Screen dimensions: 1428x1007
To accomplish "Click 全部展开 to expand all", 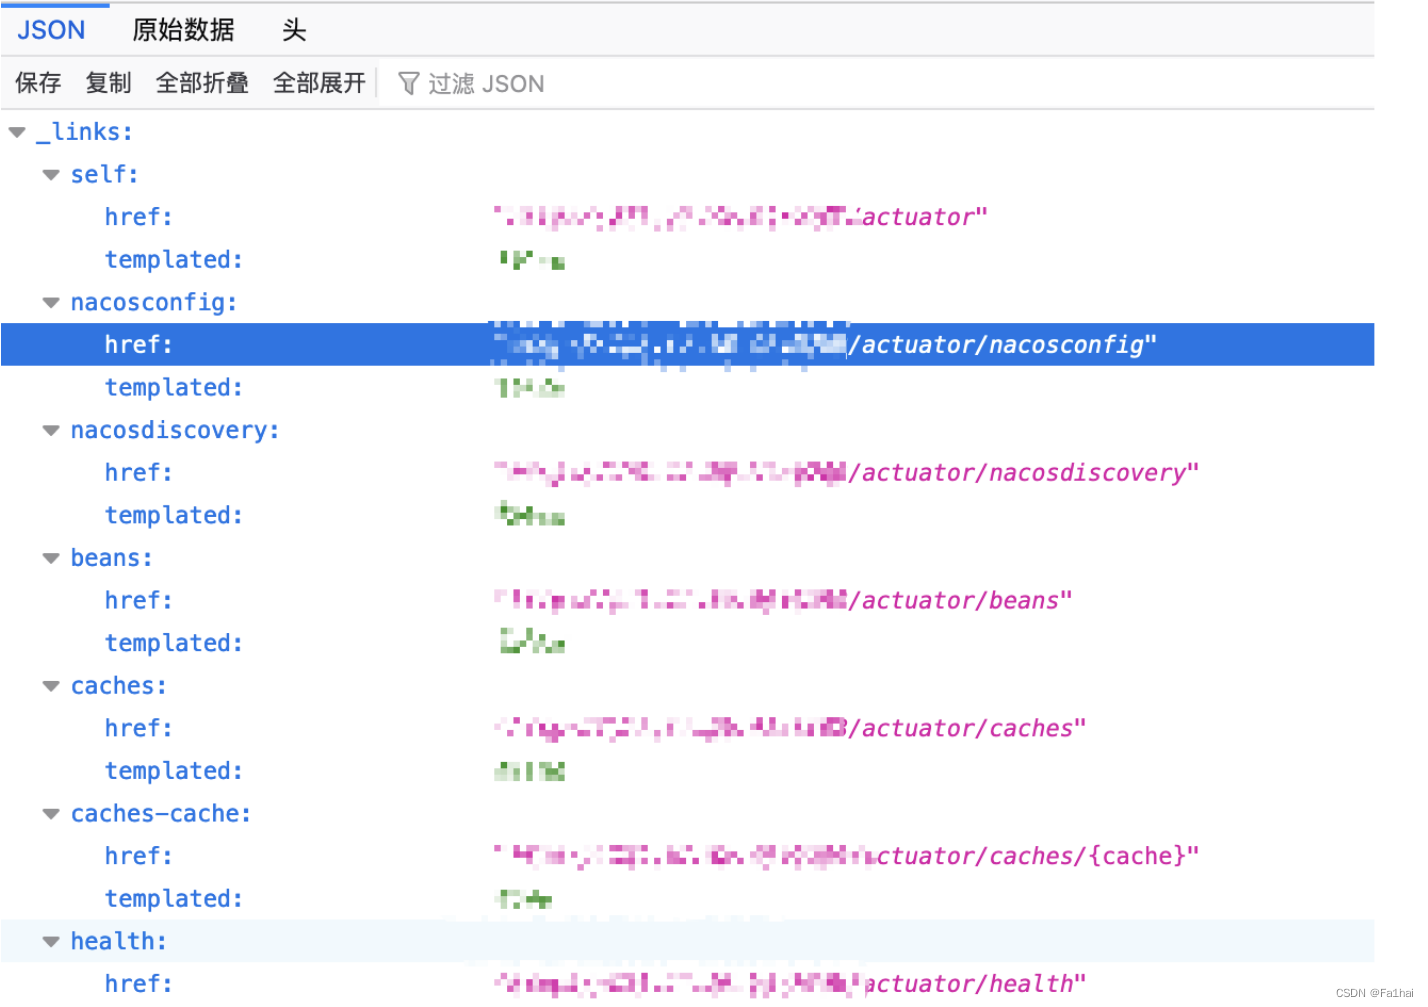I will 319,83.
